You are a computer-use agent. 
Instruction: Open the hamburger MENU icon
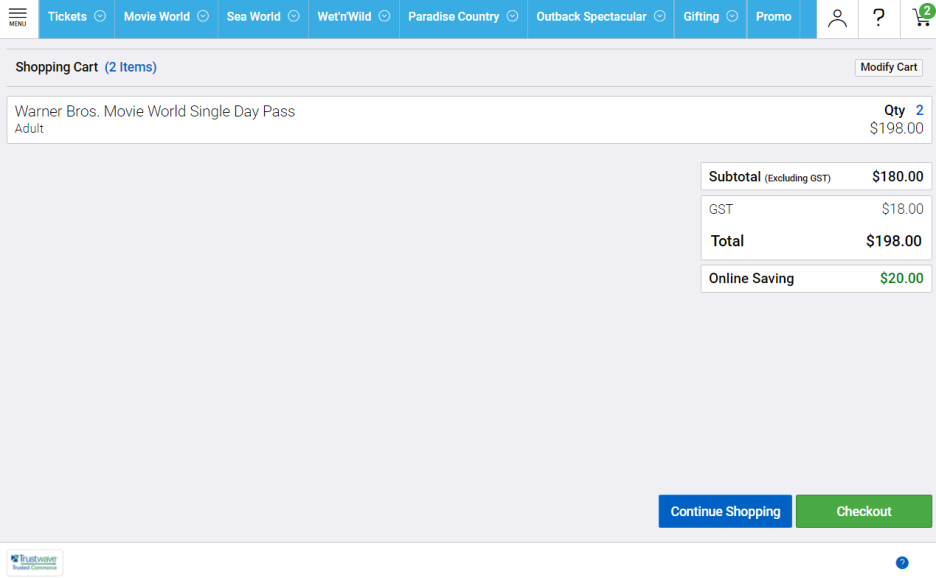pos(18,17)
